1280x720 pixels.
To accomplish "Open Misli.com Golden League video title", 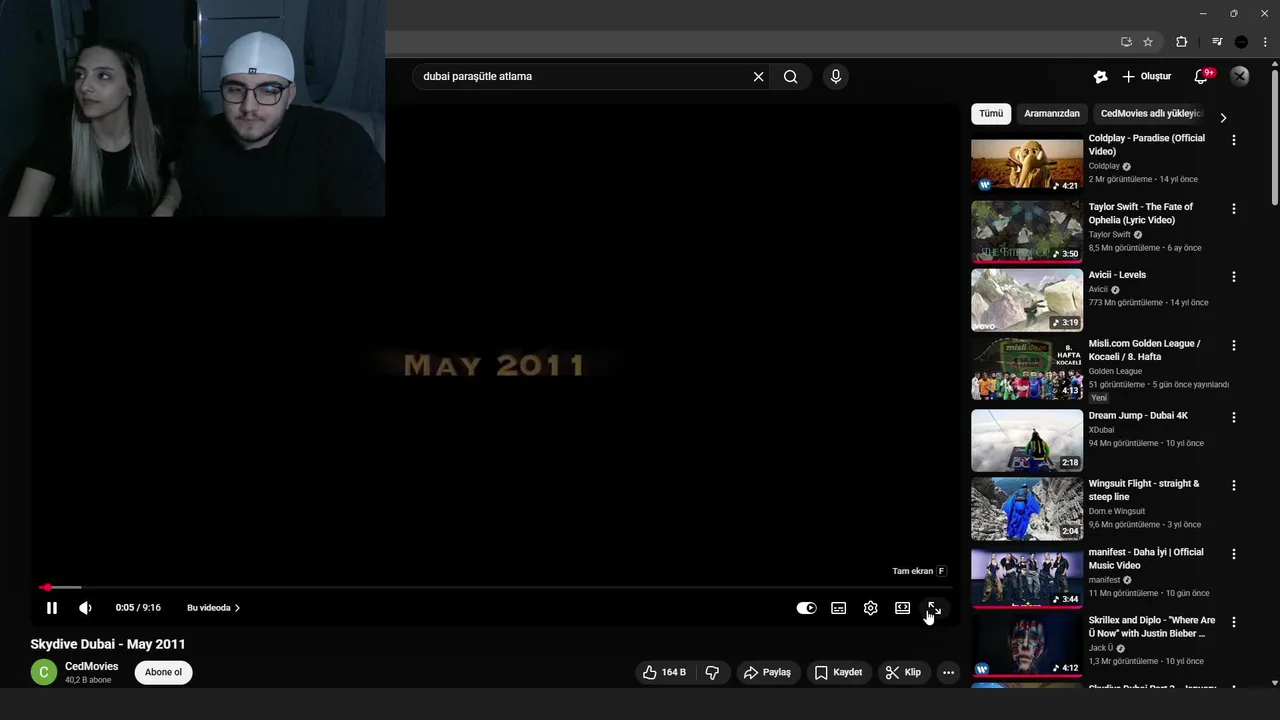I will [x=1144, y=350].
